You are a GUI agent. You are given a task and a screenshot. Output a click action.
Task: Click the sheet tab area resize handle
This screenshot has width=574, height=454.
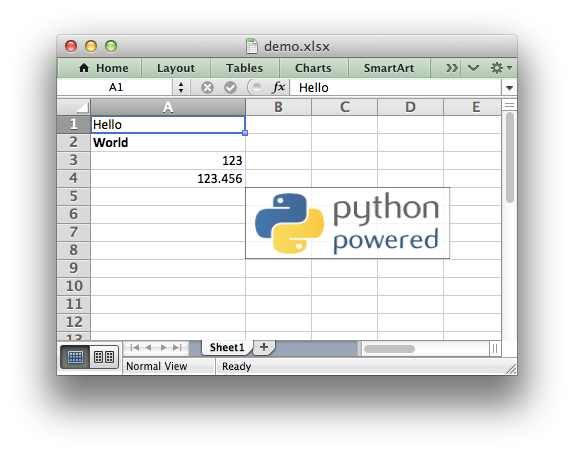click(359, 349)
